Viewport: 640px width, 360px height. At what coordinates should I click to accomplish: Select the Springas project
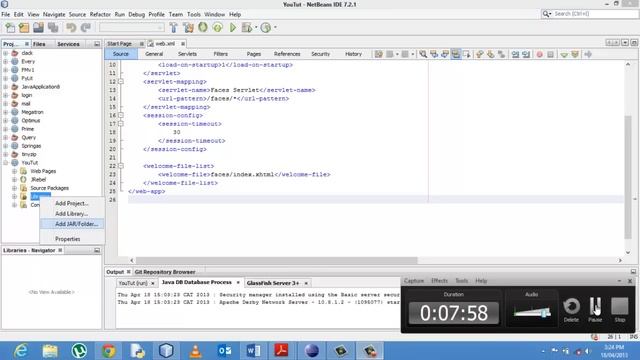pyautogui.click(x=31, y=146)
